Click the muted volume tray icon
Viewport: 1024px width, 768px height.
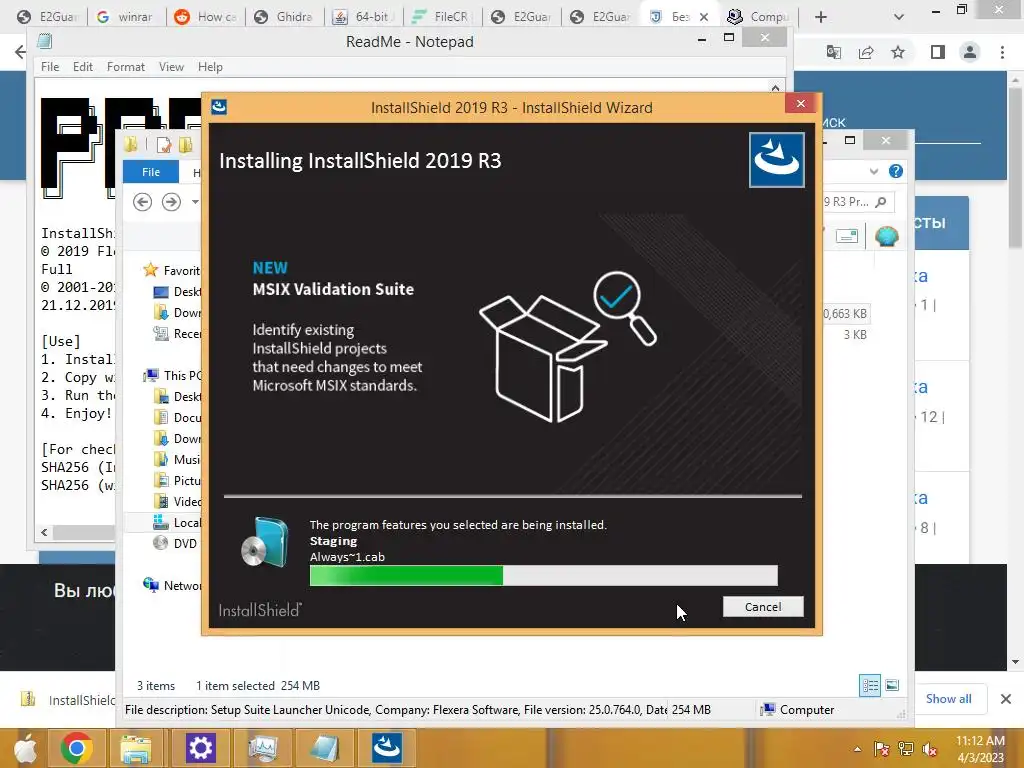[x=930, y=749]
